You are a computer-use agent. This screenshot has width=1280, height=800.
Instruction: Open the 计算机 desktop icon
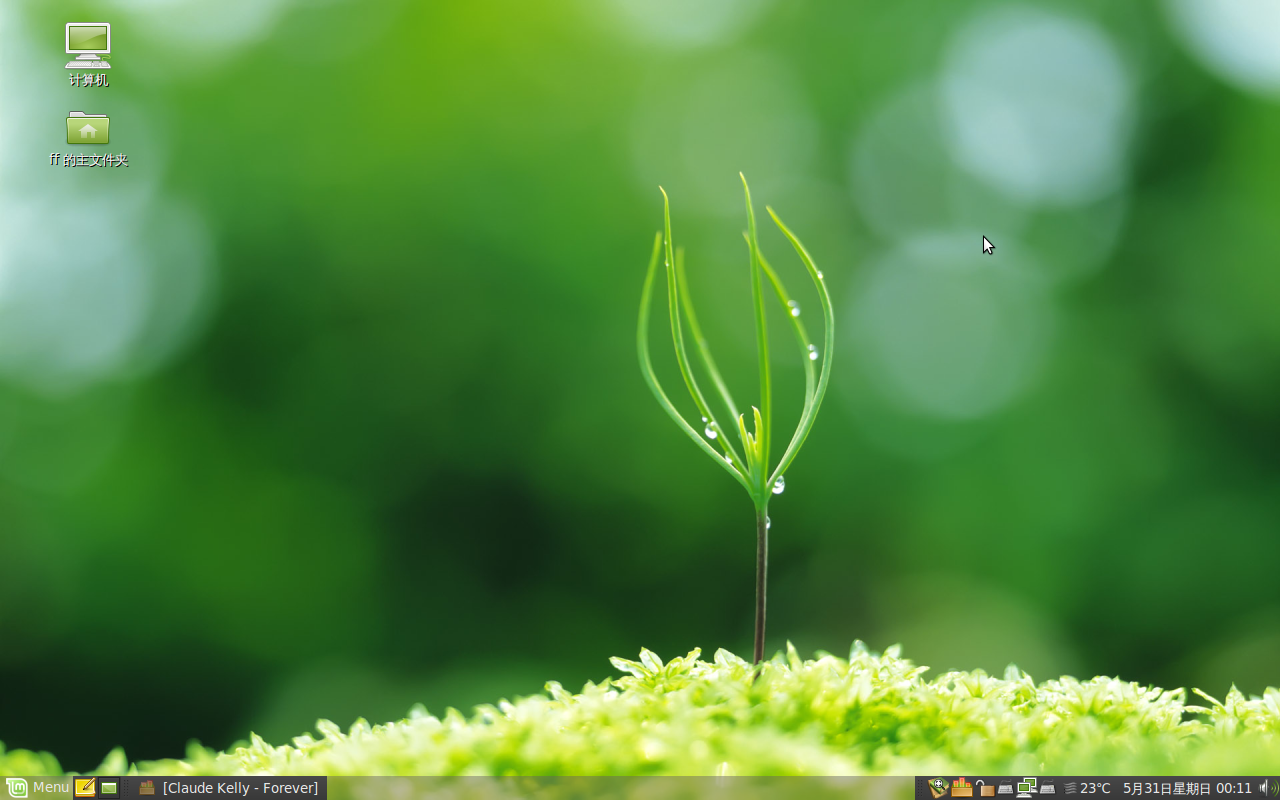88,55
